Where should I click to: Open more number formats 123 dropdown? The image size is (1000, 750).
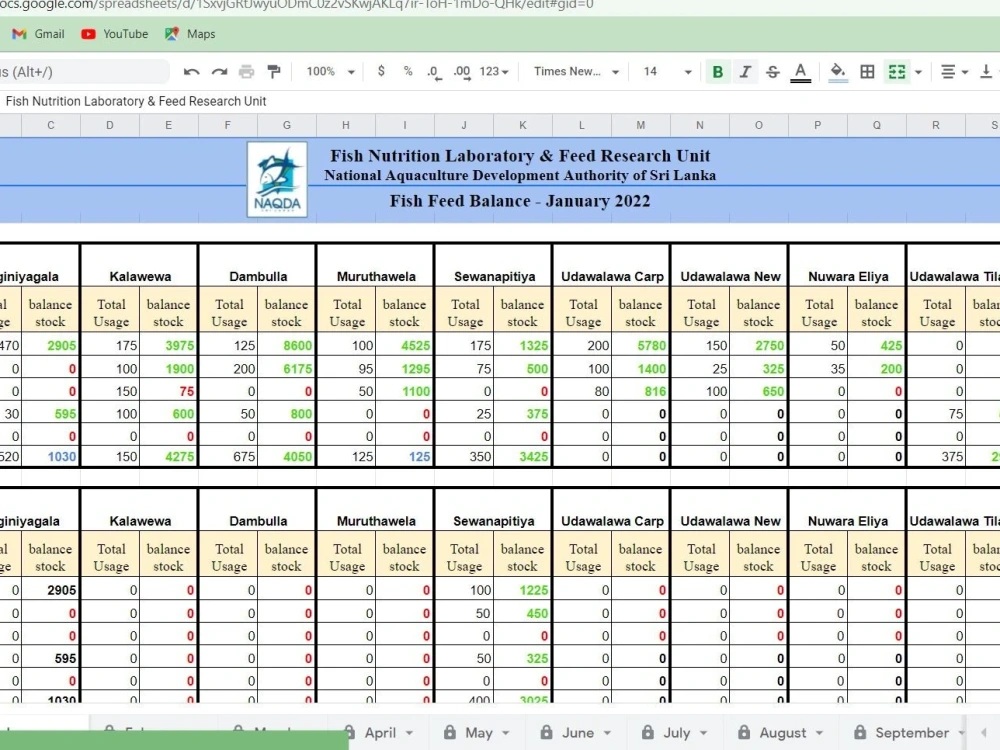[494, 71]
